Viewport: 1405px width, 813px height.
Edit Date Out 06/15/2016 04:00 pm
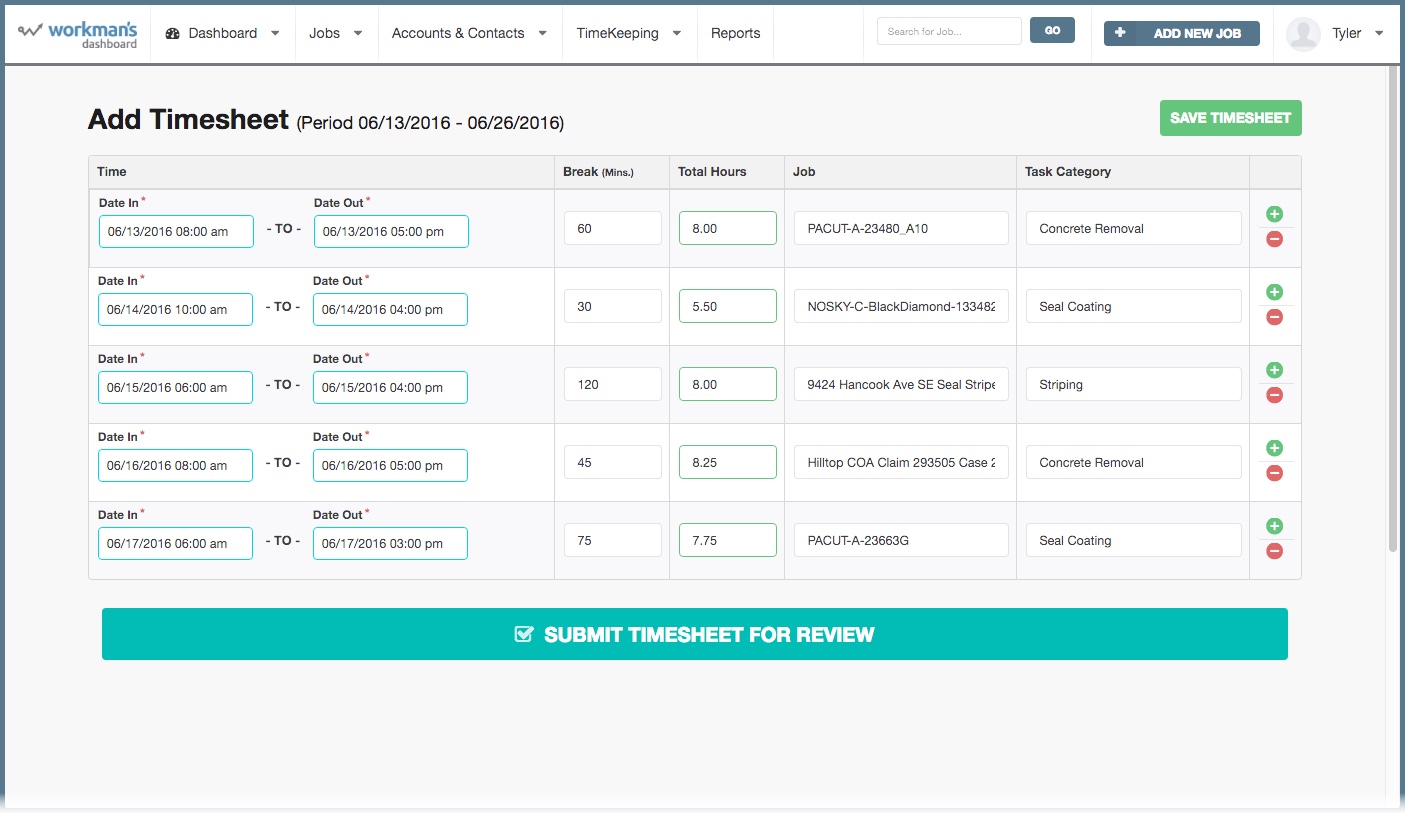[x=390, y=387]
